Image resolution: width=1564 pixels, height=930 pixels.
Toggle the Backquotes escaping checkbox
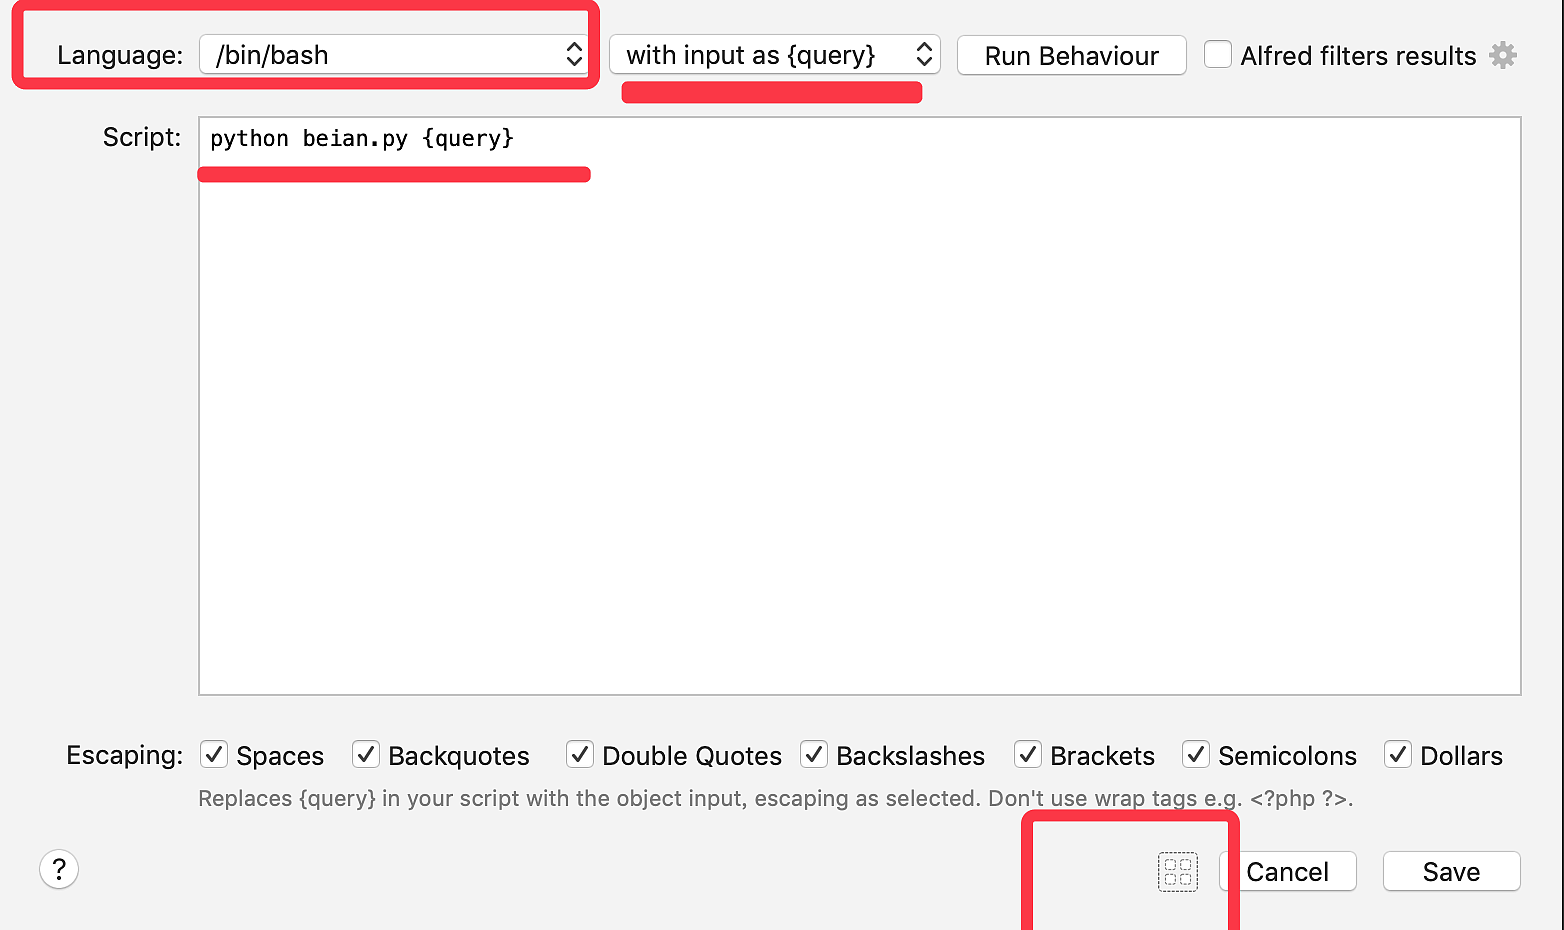click(x=366, y=755)
